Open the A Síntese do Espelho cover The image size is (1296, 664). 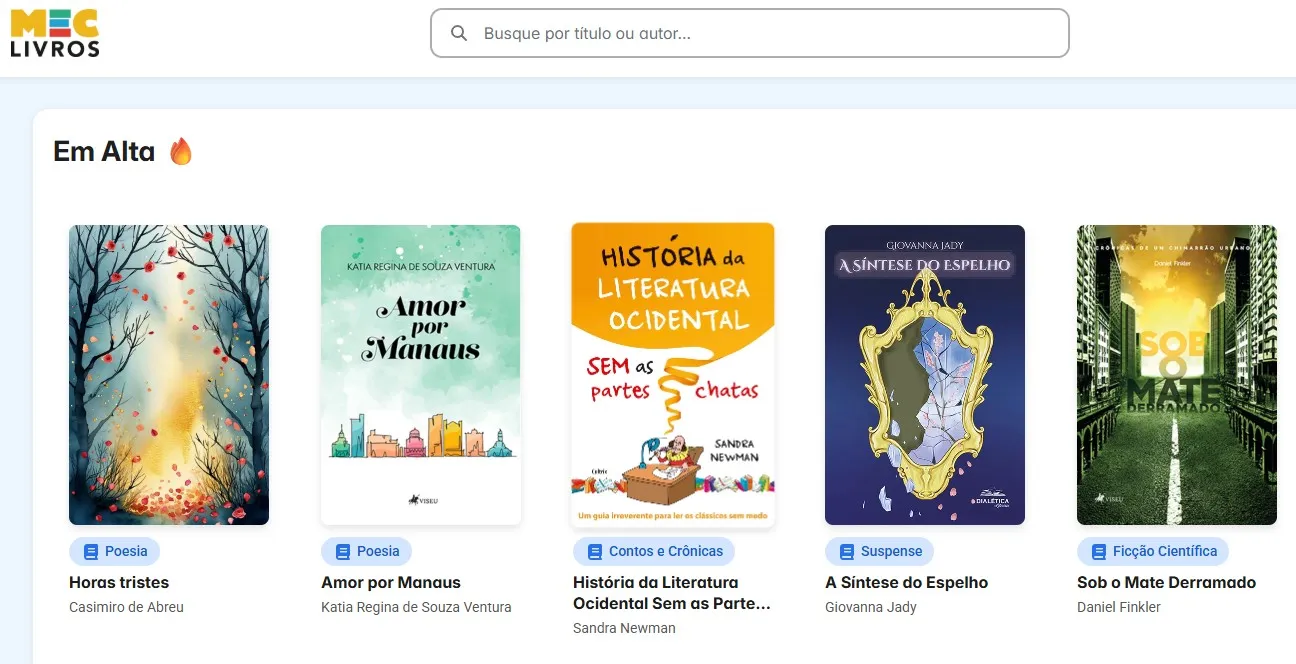tap(925, 375)
